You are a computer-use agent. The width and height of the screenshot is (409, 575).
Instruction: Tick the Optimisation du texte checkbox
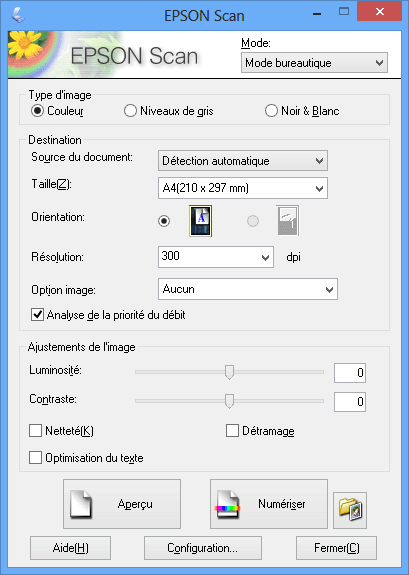click(35, 458)
